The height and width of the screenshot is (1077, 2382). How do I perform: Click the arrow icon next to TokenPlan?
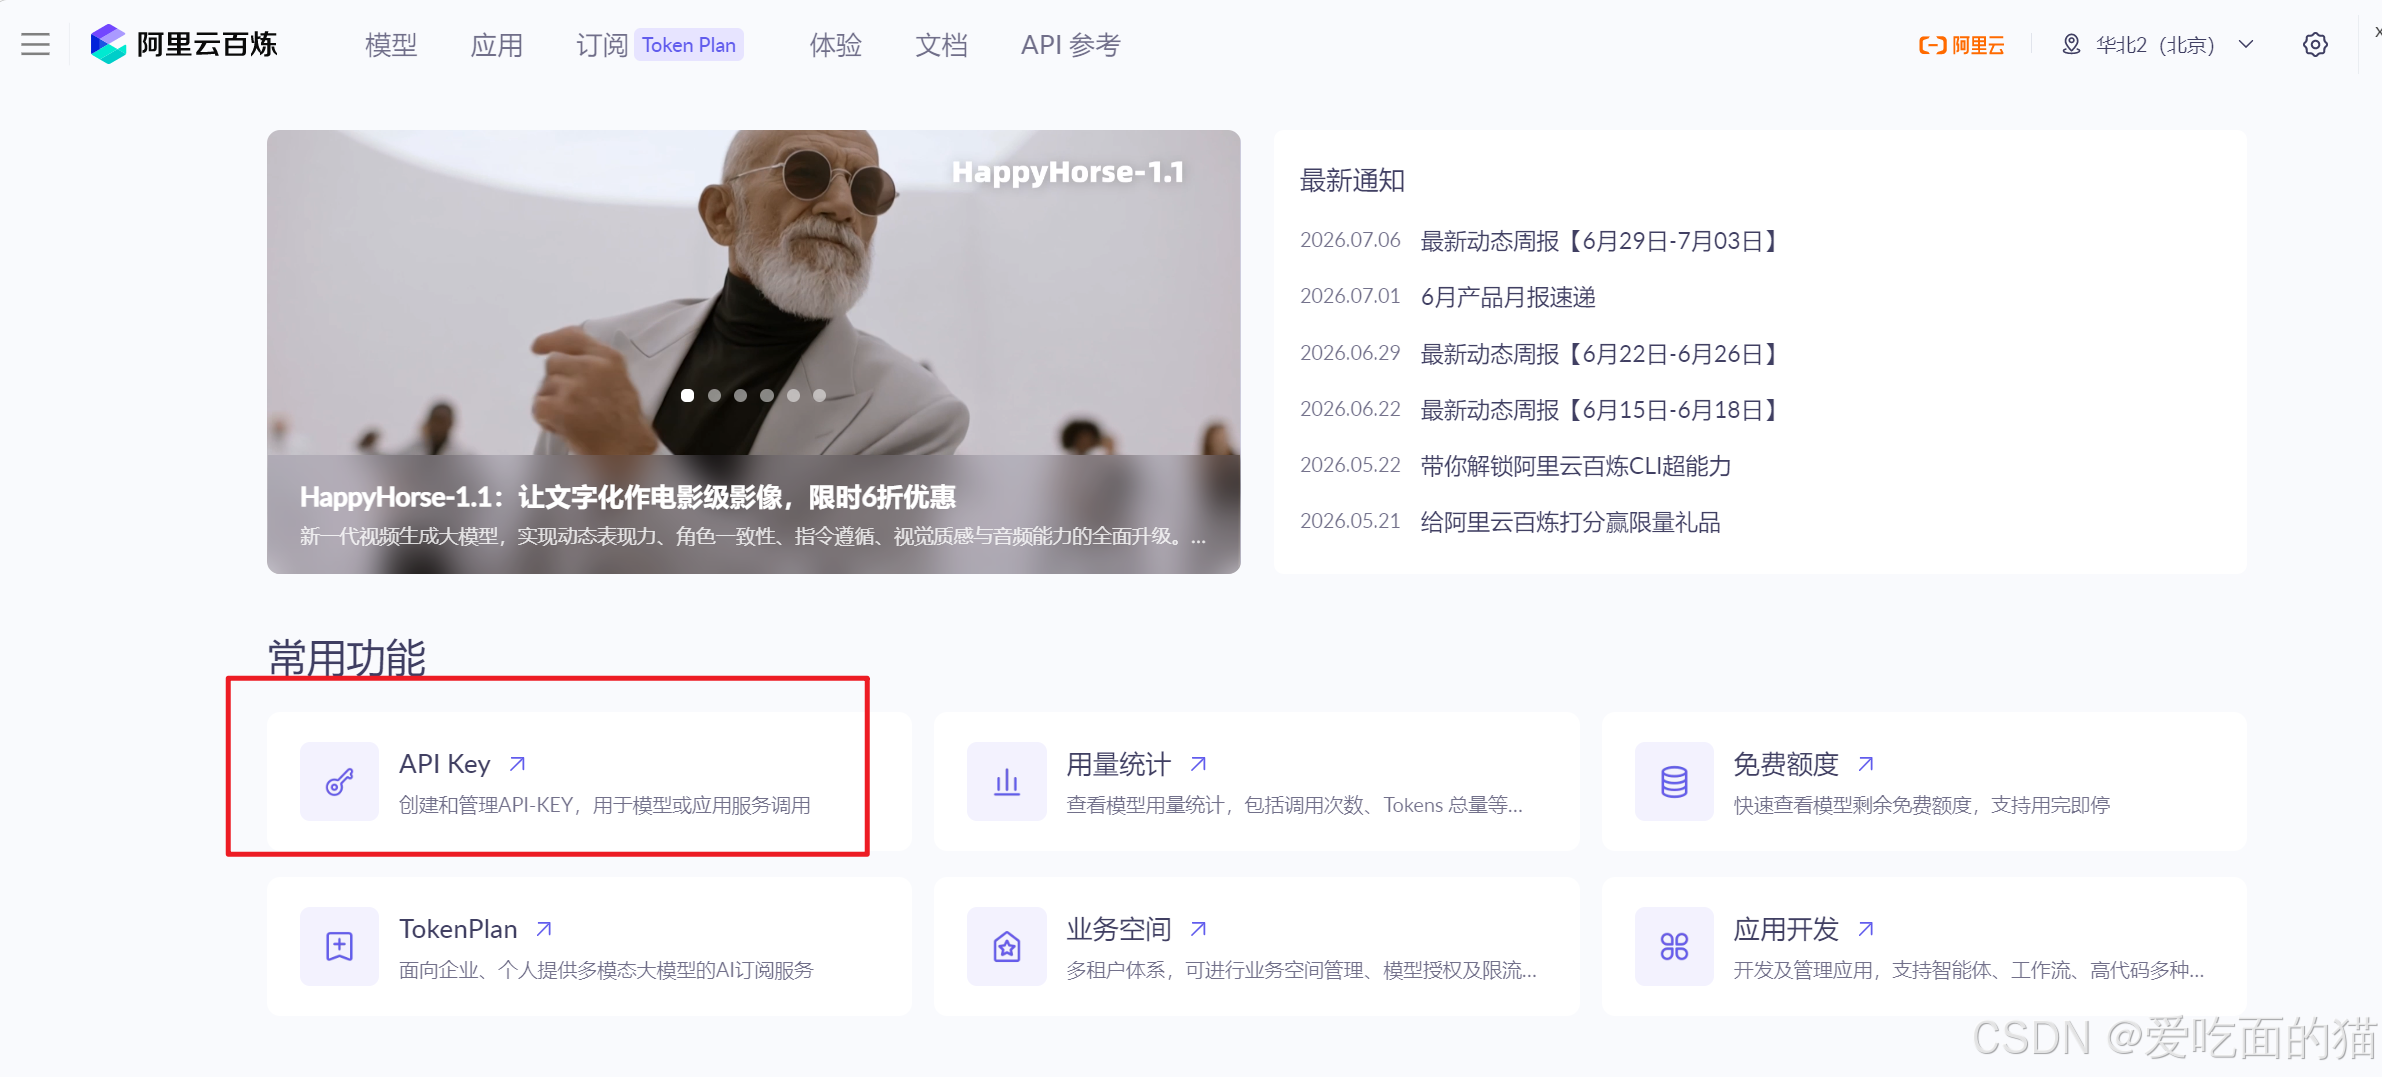[544, 929]
